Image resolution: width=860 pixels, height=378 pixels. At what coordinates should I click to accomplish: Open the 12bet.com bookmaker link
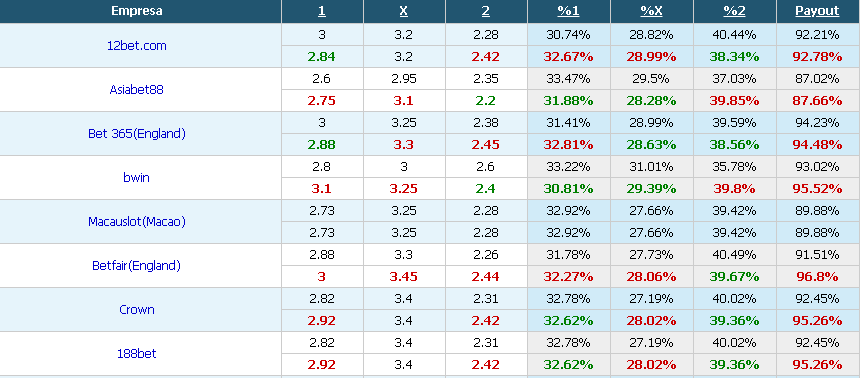[137, 46]
